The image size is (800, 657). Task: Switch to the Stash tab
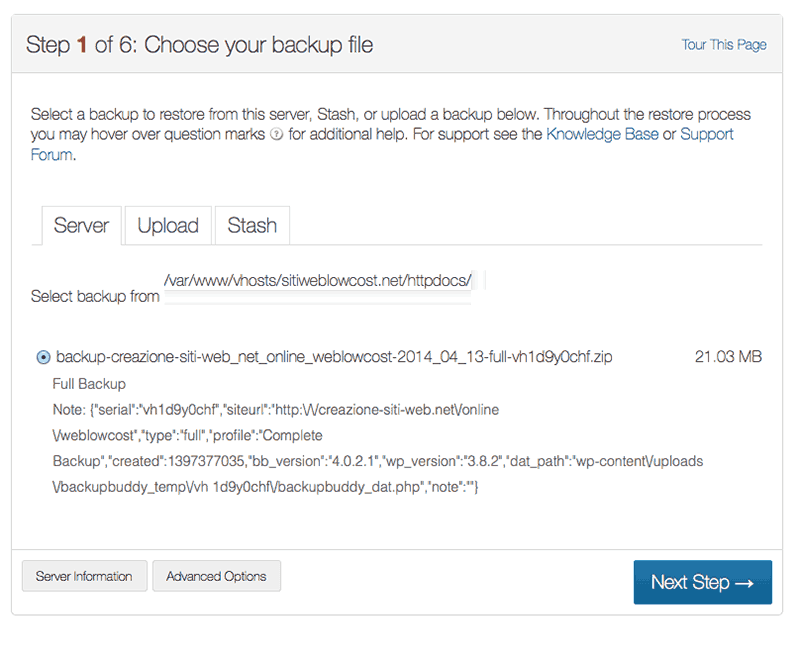(x=252, y=225)
